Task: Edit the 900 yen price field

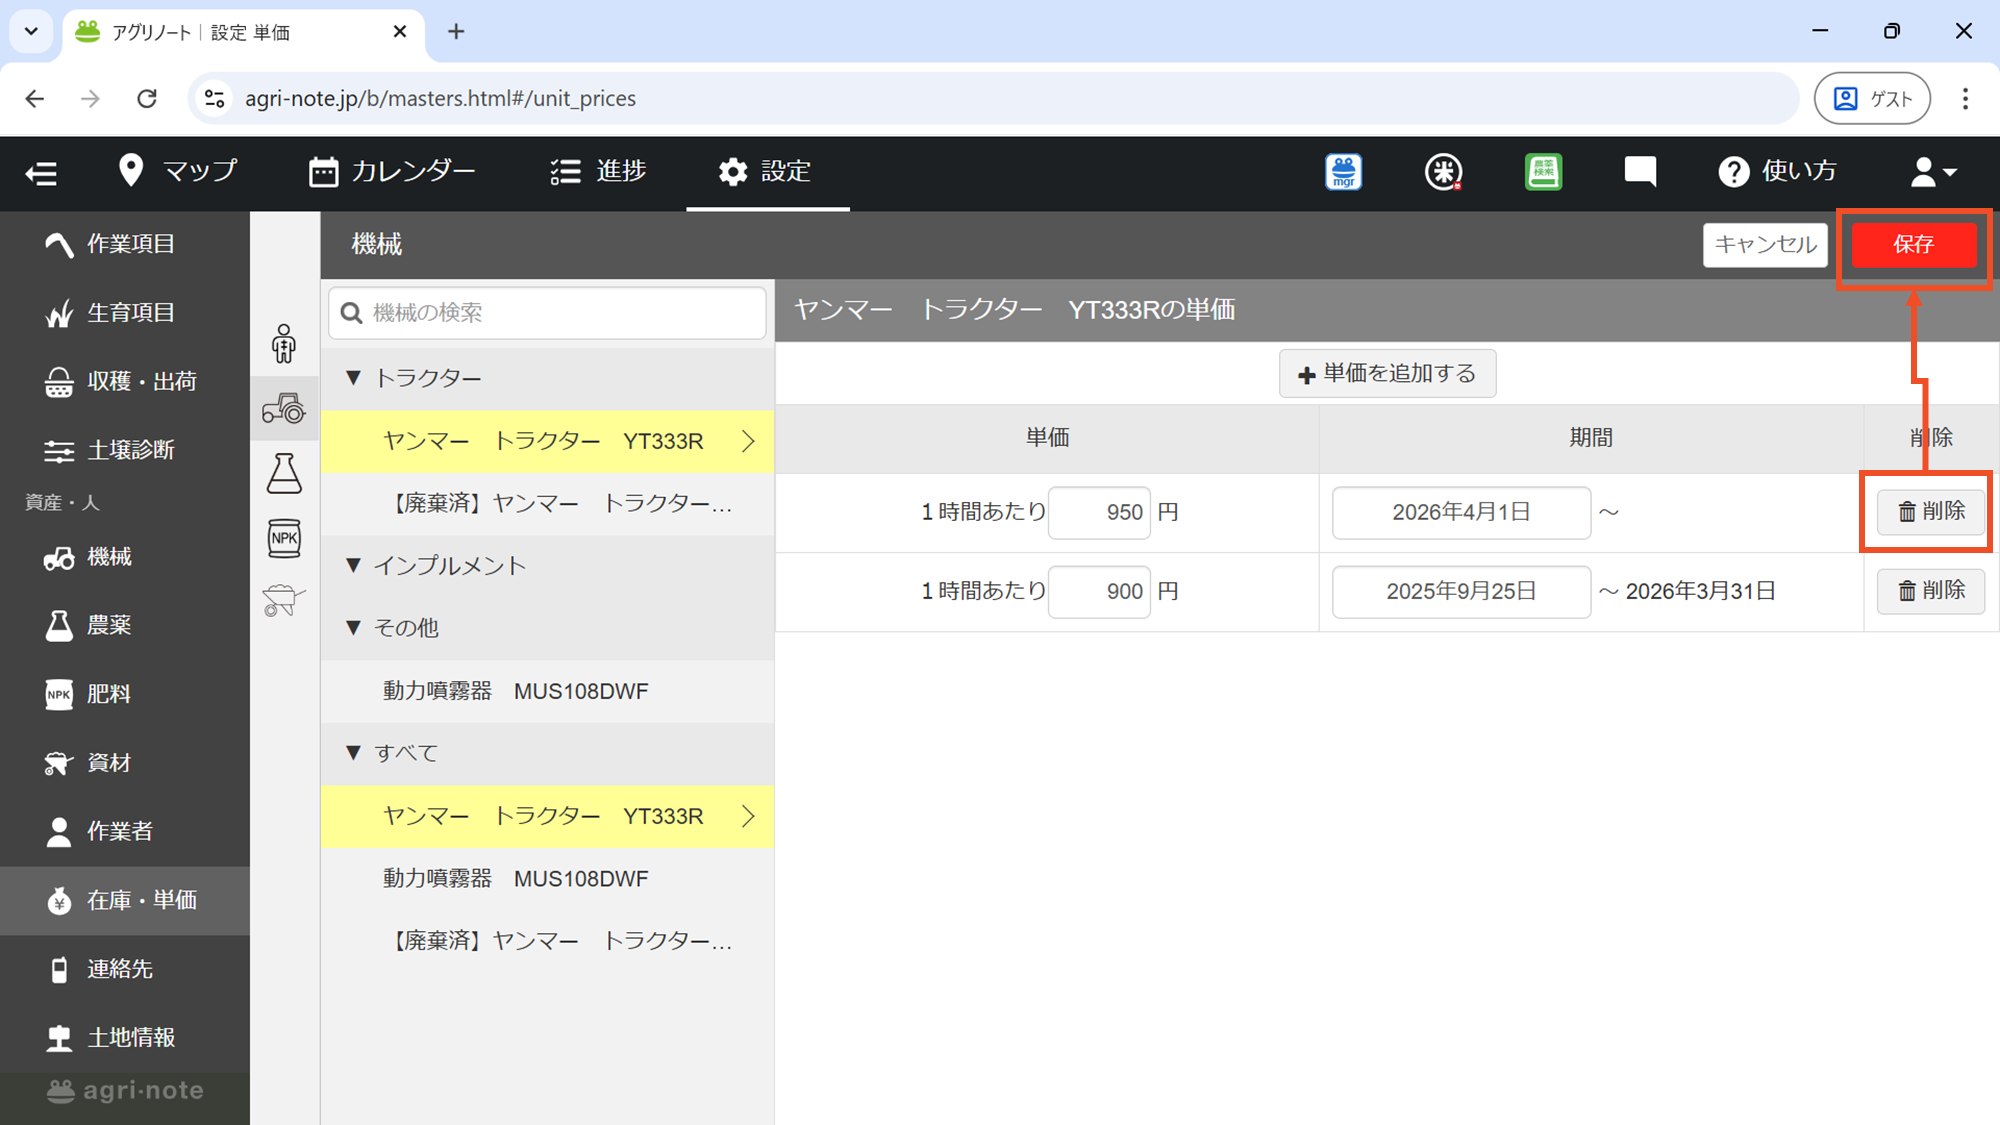Action: pyautogui.click(x=1099, y=592)
